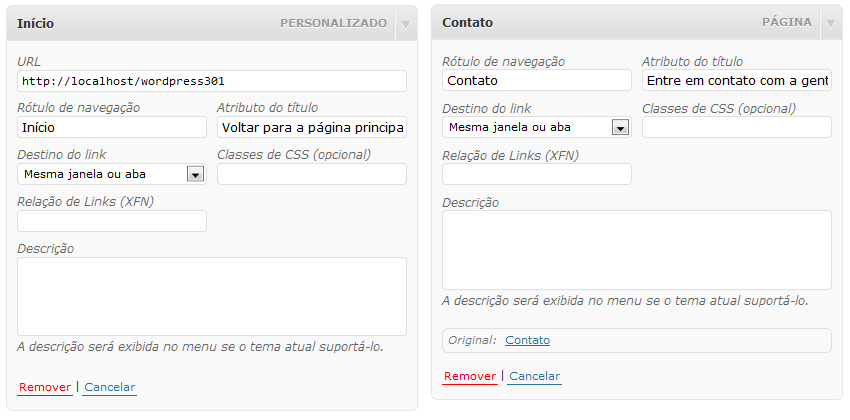Click Classes de CSS field in Início panel
The image size is (850, 420).
(312, 174)
